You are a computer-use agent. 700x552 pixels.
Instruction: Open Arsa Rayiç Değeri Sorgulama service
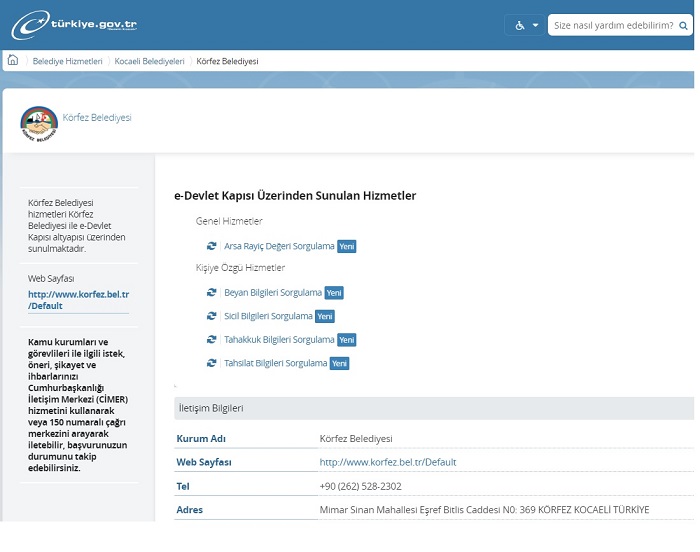279,246
